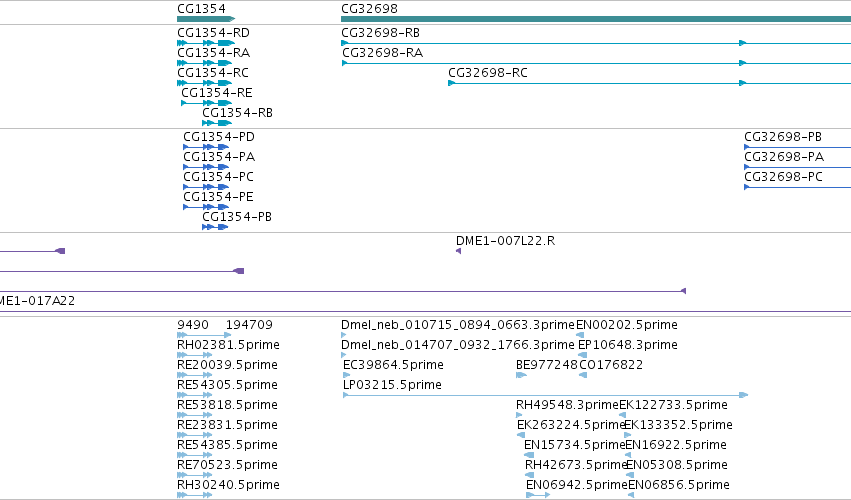Select the 194709 EST label

(x=249, y=325)
